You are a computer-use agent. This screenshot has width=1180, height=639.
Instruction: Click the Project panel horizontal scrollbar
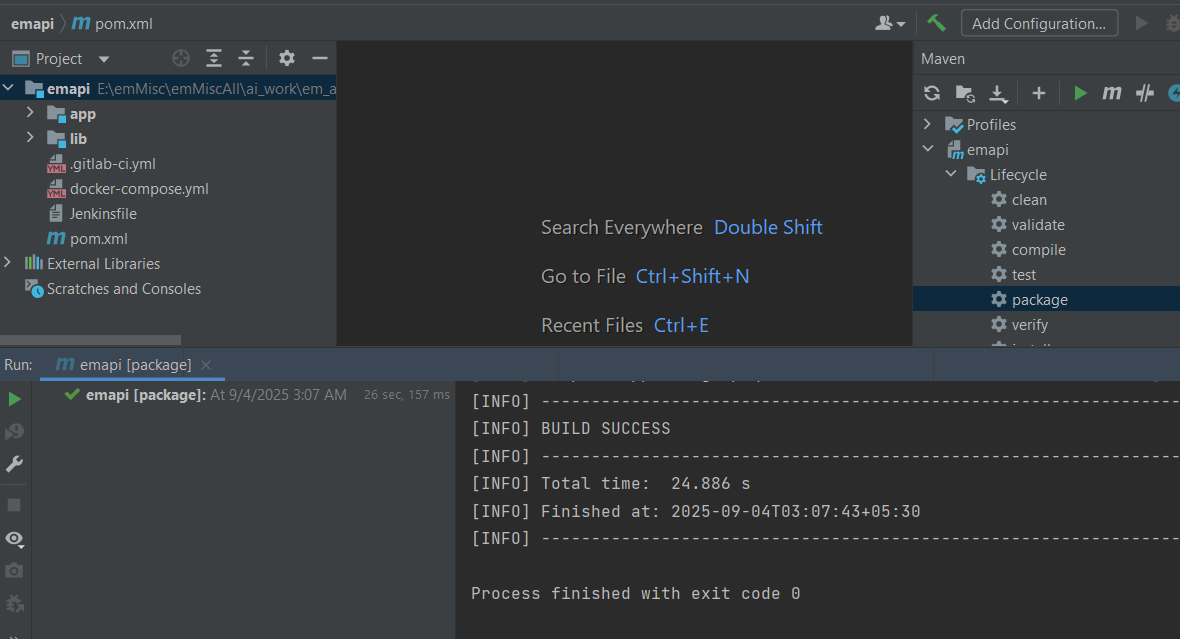click(x=90, y=340)
